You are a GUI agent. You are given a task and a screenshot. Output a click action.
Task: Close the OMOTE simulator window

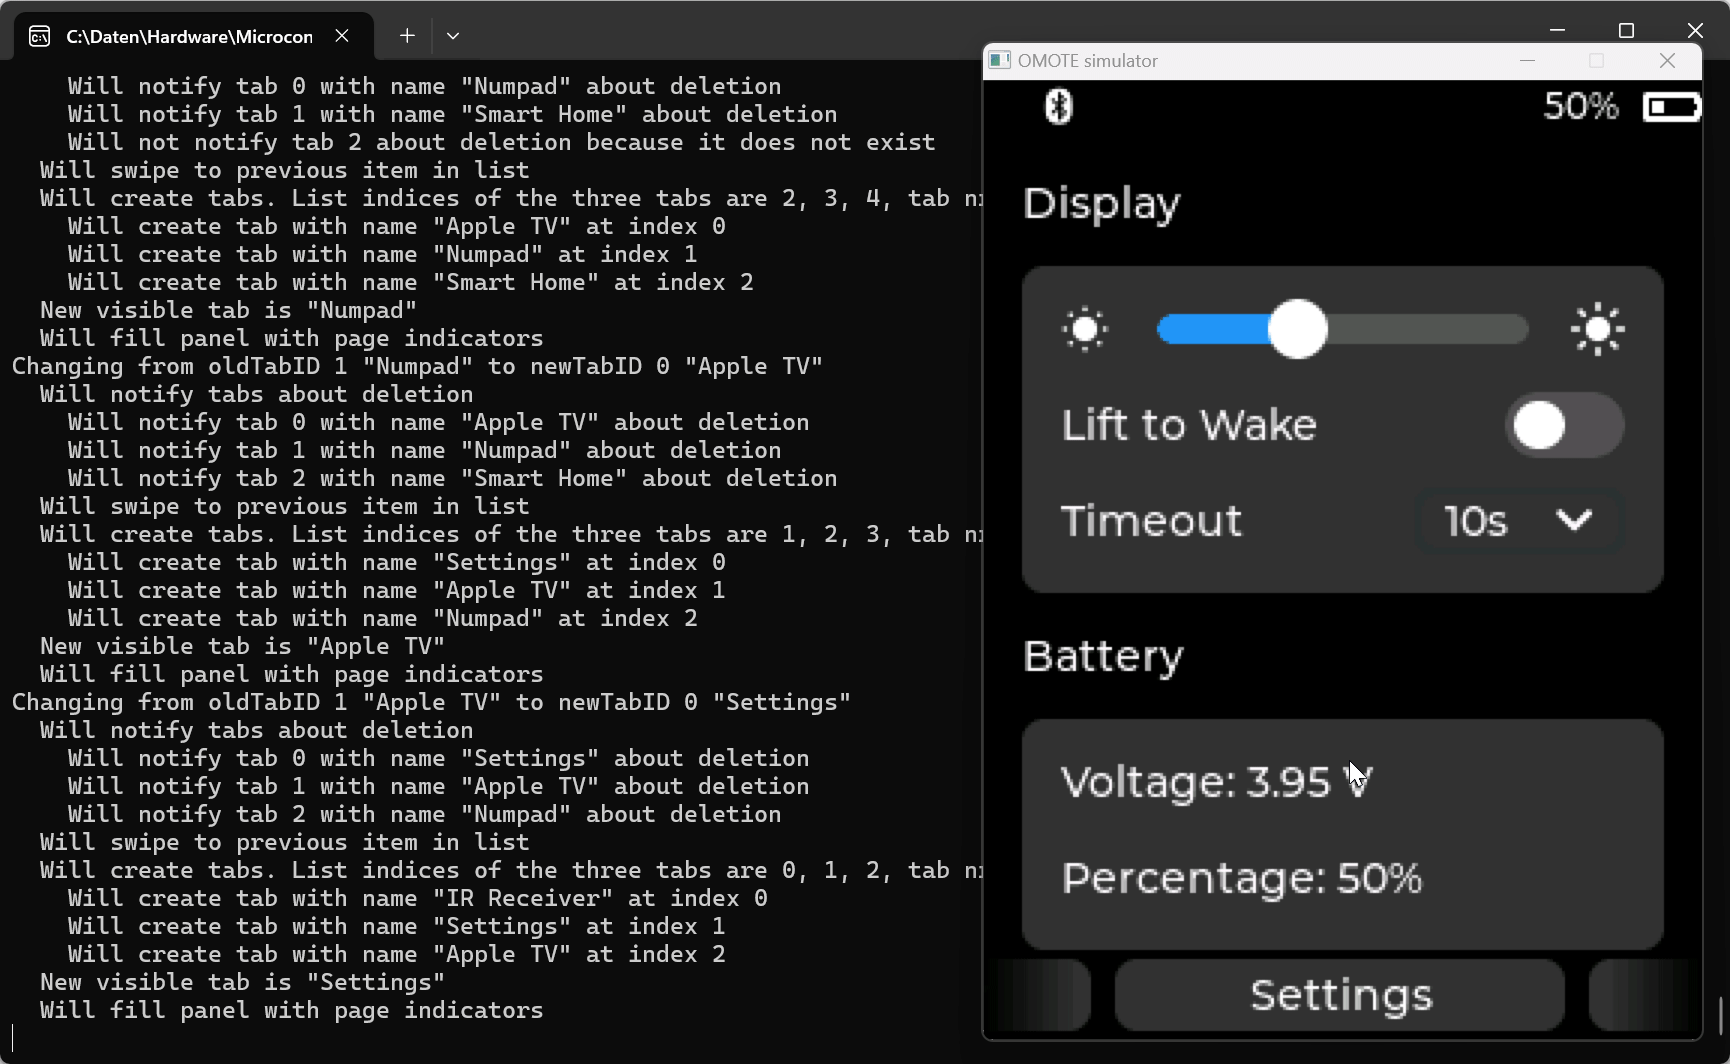(x=1667, y=61)
